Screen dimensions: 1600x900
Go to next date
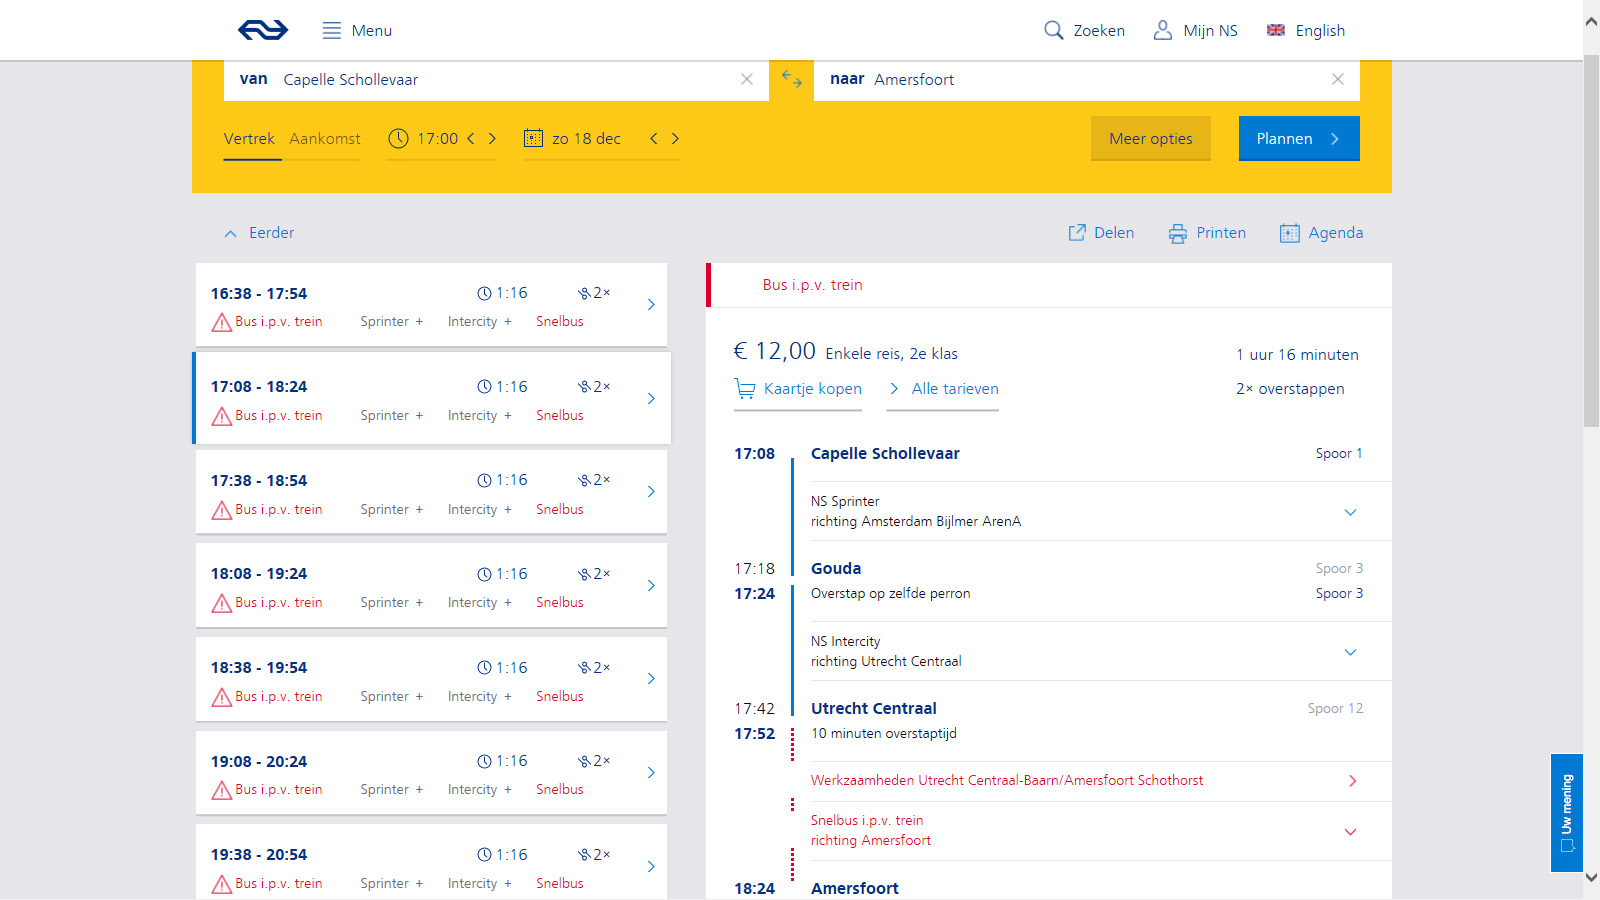675,138
